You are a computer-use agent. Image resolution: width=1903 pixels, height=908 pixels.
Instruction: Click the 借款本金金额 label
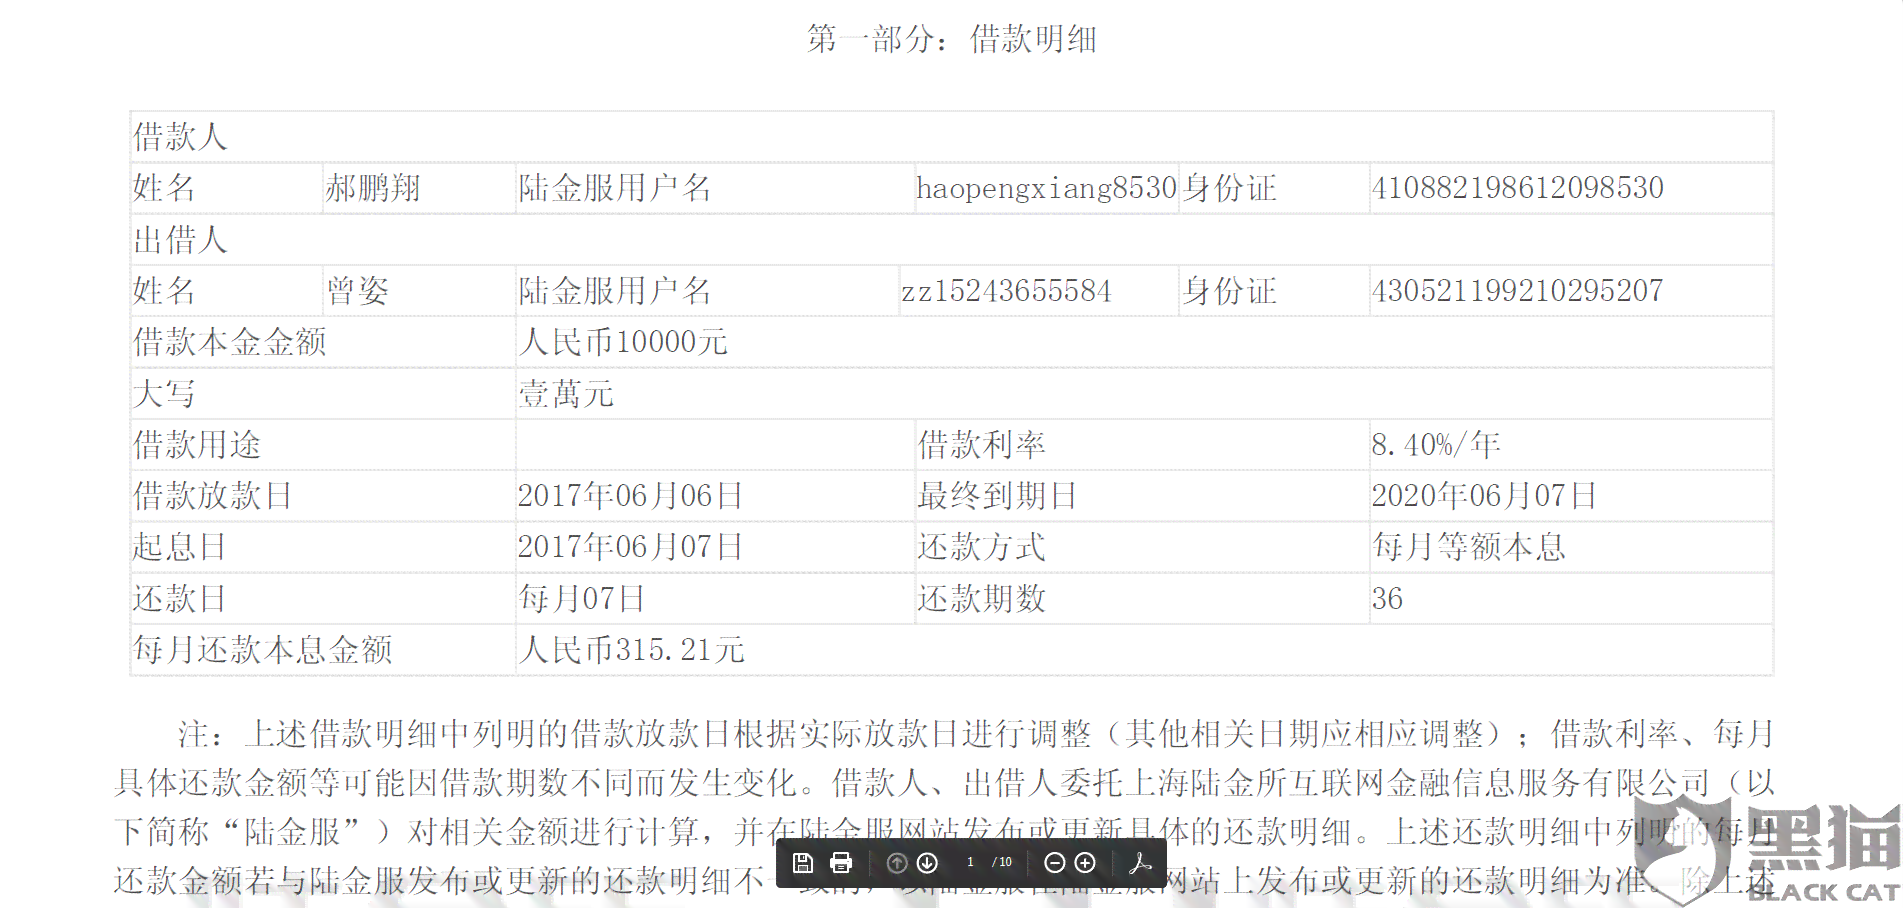click(x=230, y=342)
